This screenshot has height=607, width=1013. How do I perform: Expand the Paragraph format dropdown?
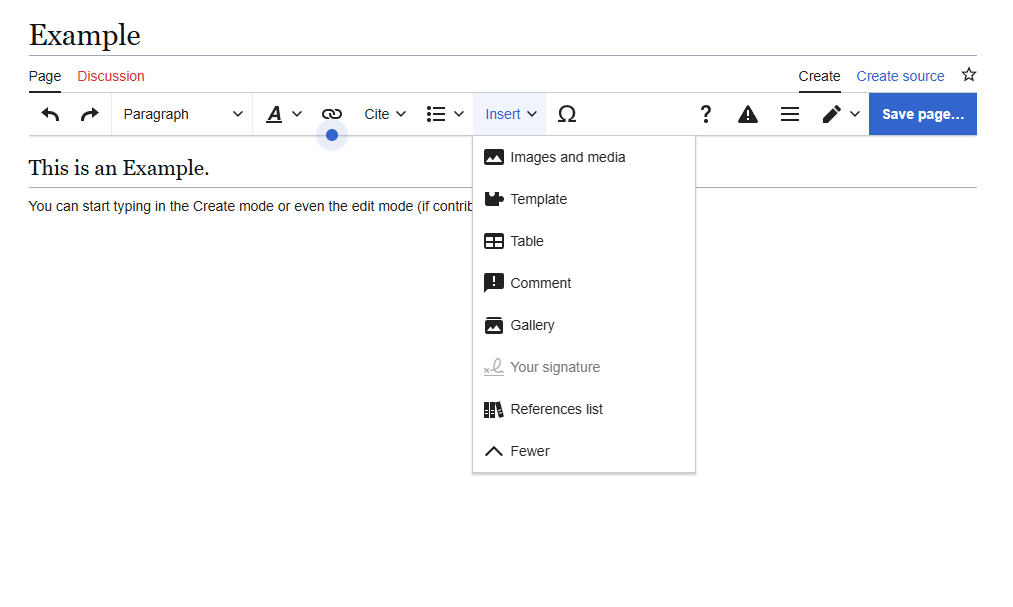[x=182, y=114]
